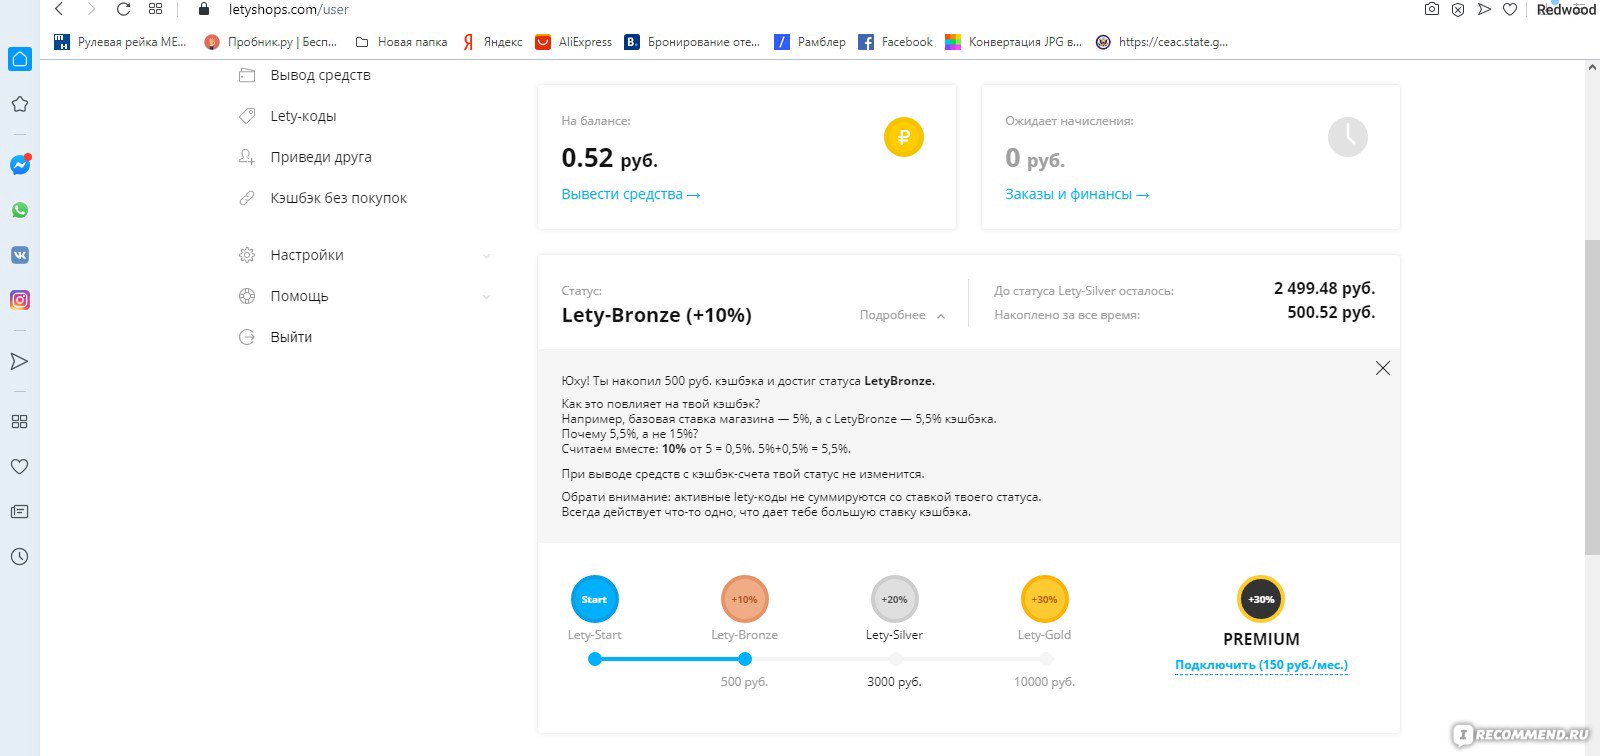This screenshot has width=1600, height=756.
Task: Open Помощь menu item
Action: (x=299, y=296)
